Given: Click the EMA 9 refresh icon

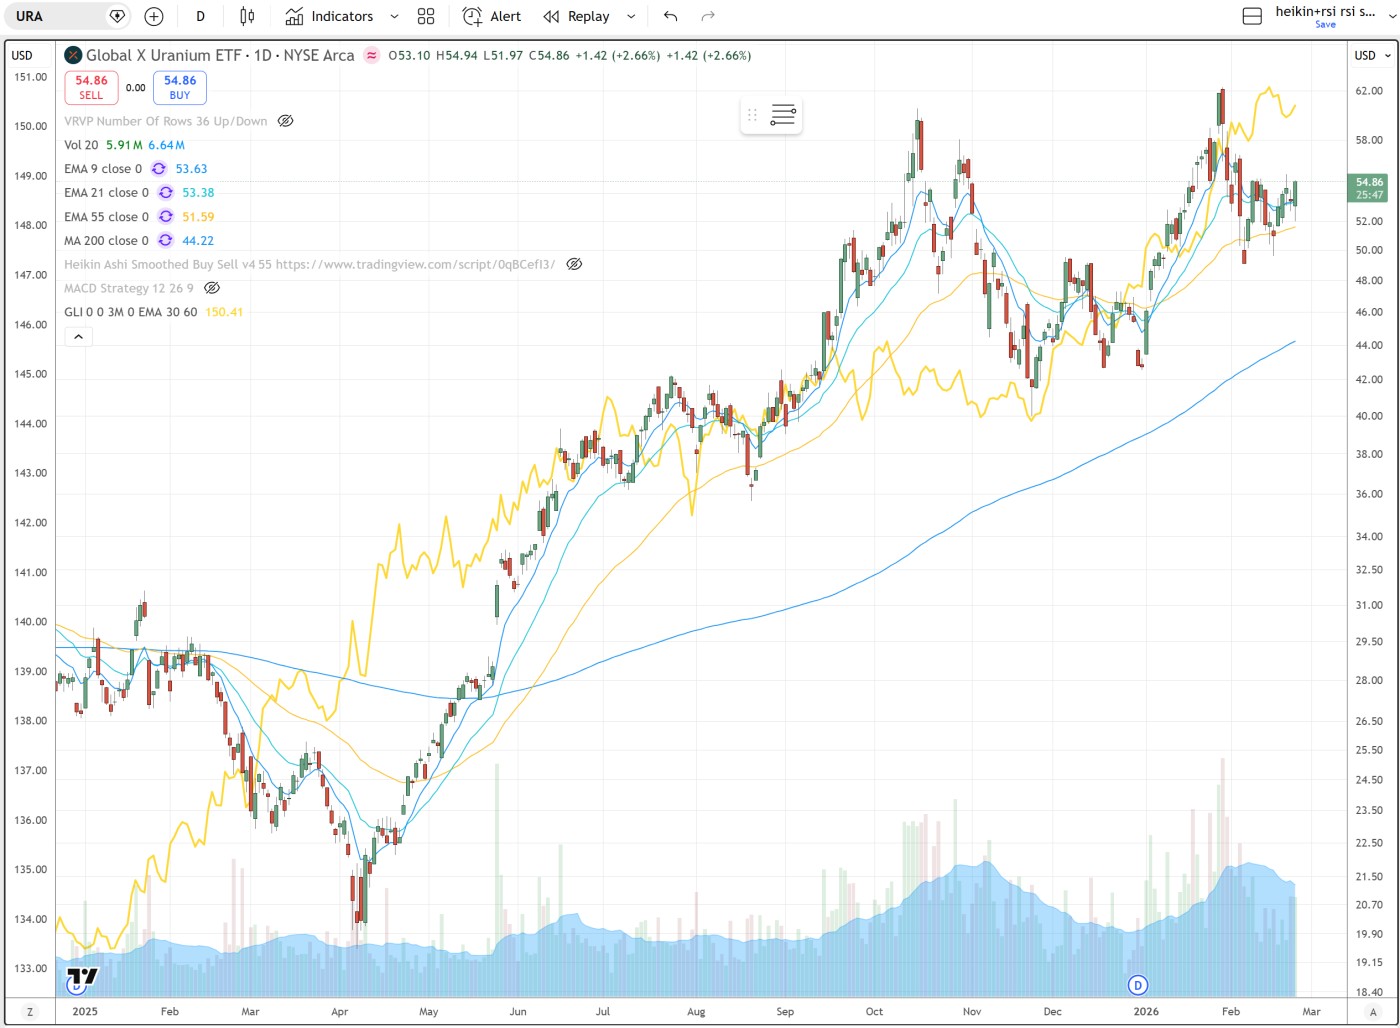Looking at the screenshot, I should (159, 169).
